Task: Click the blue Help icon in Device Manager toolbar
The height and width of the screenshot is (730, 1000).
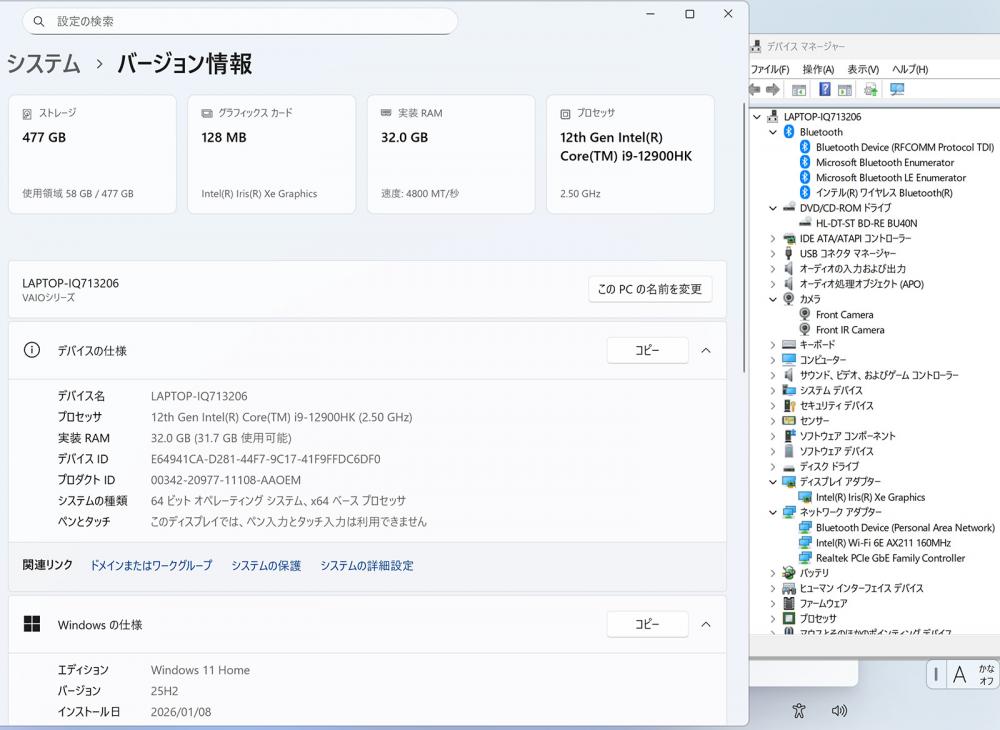Action: tap(825, 90)
